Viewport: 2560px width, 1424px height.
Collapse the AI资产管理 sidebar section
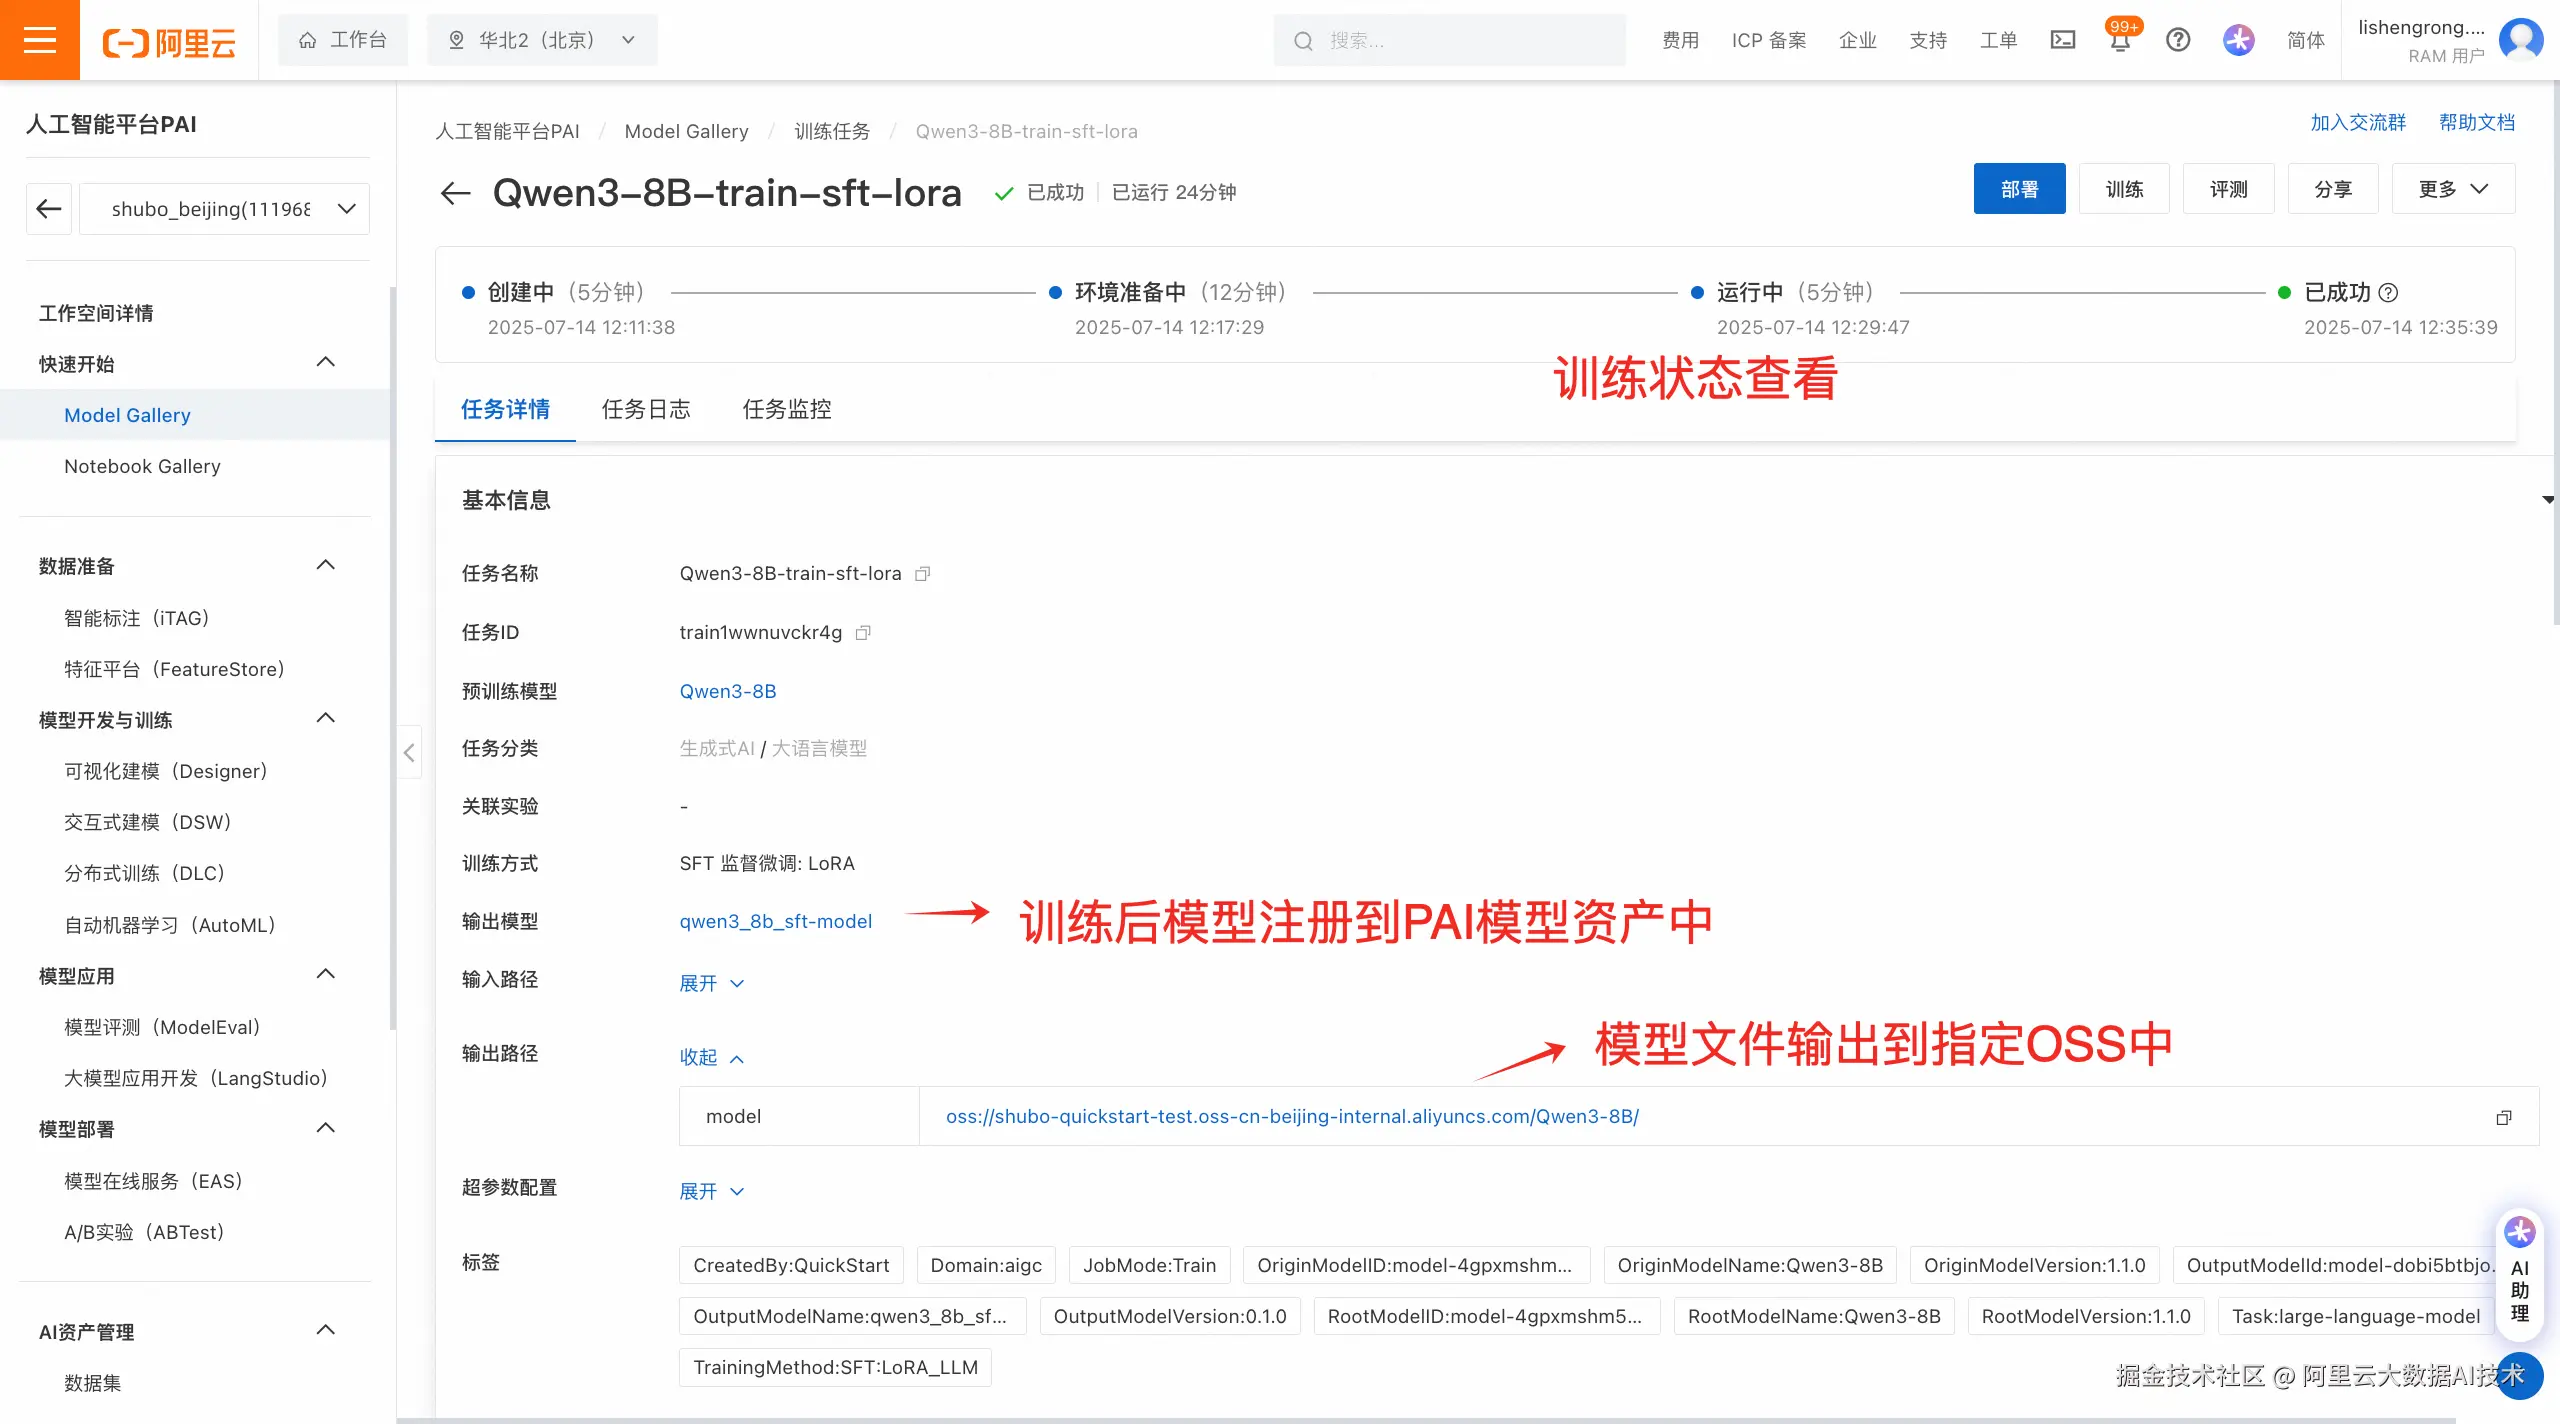(326, 1330)
